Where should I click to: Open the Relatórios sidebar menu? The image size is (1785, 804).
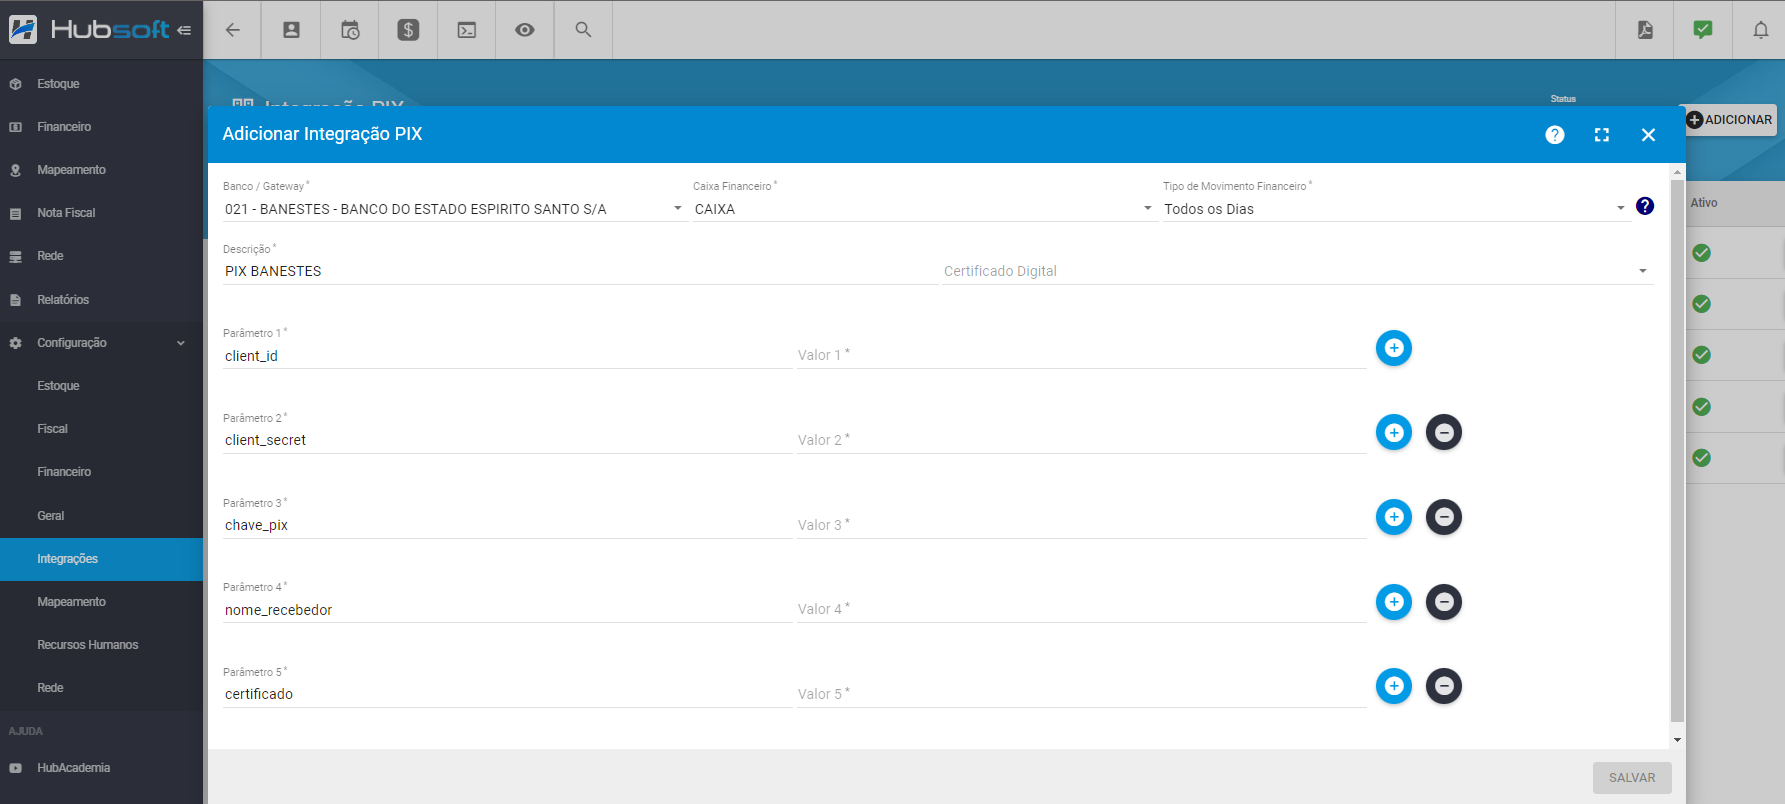point(101,300)
